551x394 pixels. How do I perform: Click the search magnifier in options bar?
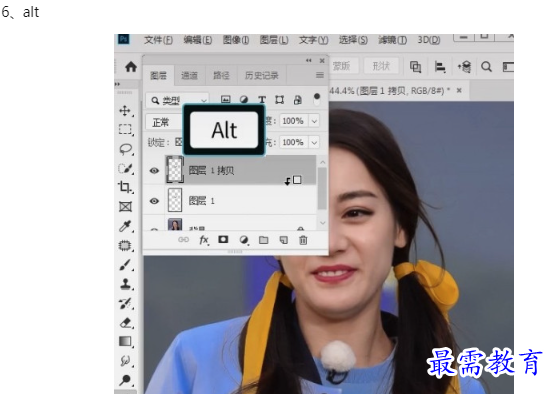(x=486, y=67)
